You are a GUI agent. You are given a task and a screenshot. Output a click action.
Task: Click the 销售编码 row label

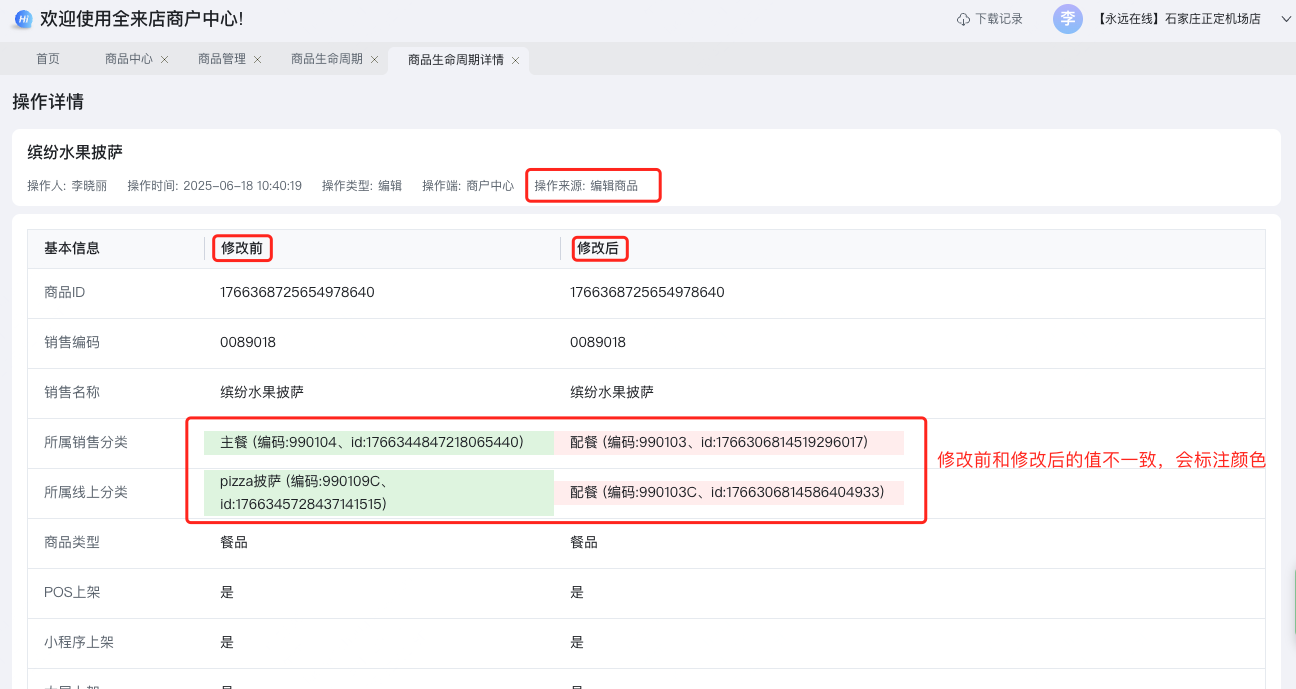(x=72, y=342)
